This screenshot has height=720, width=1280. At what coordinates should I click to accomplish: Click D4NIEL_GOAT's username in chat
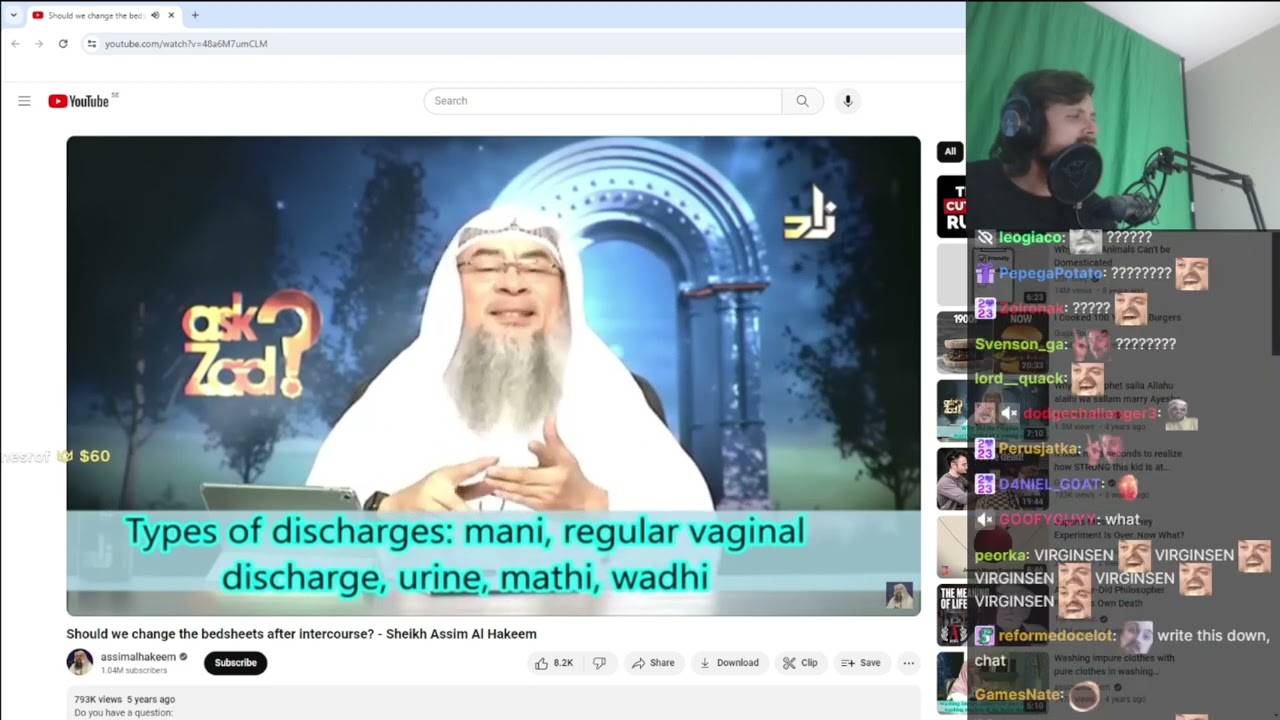[x=1049, y=484]
